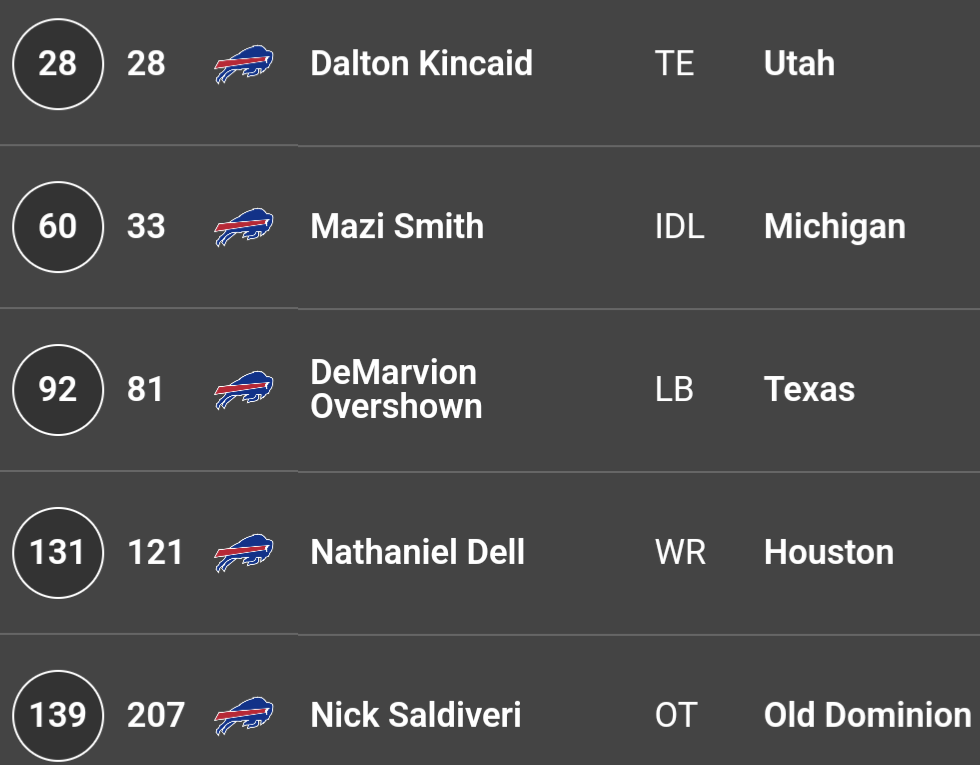Open Mazi Smith player profile
Image resolution: width=980 pixels, height=765 pixels.
[x=397, y=226]
